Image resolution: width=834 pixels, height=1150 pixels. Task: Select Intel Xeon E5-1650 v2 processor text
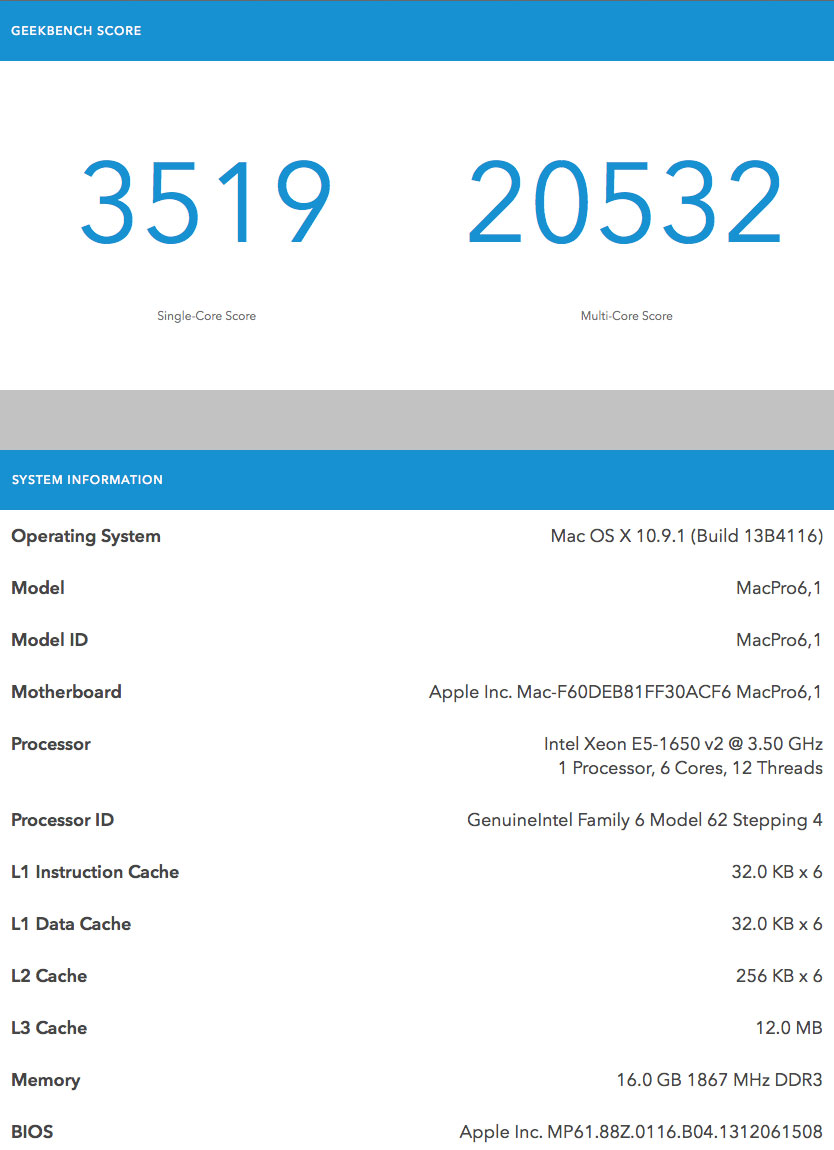[x=683, y=744]
